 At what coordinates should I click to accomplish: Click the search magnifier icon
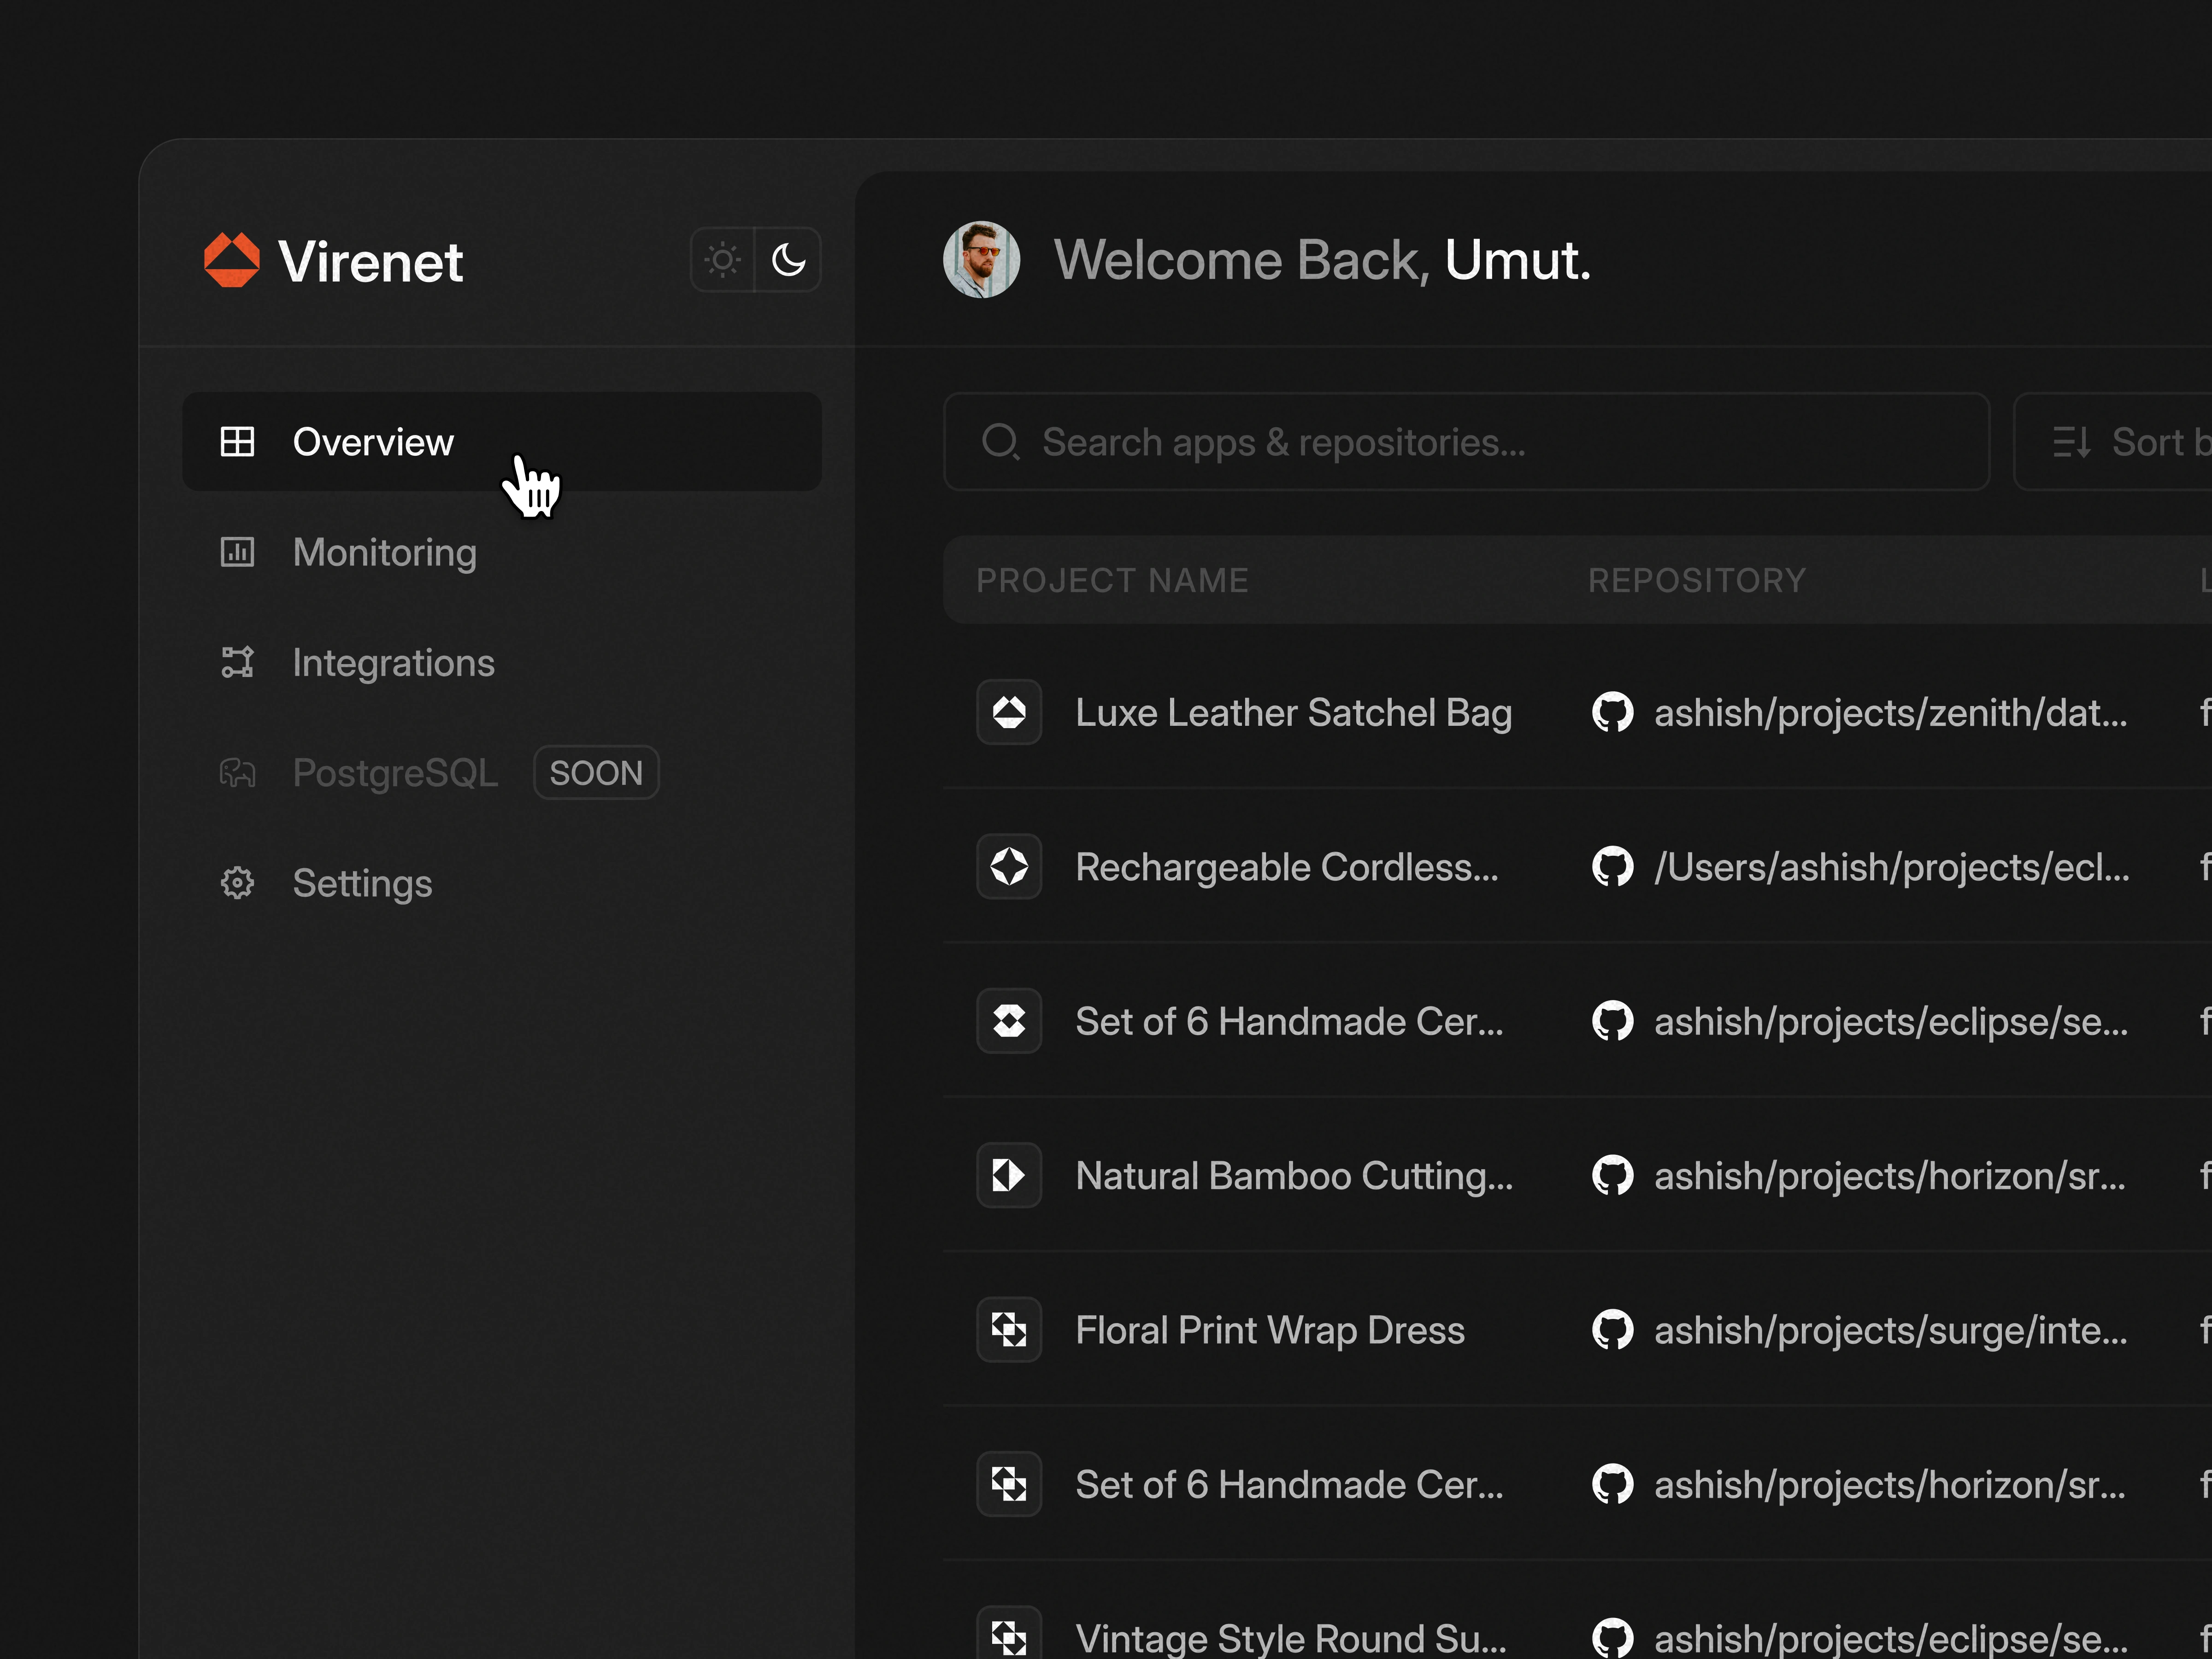click(1000, 442)
